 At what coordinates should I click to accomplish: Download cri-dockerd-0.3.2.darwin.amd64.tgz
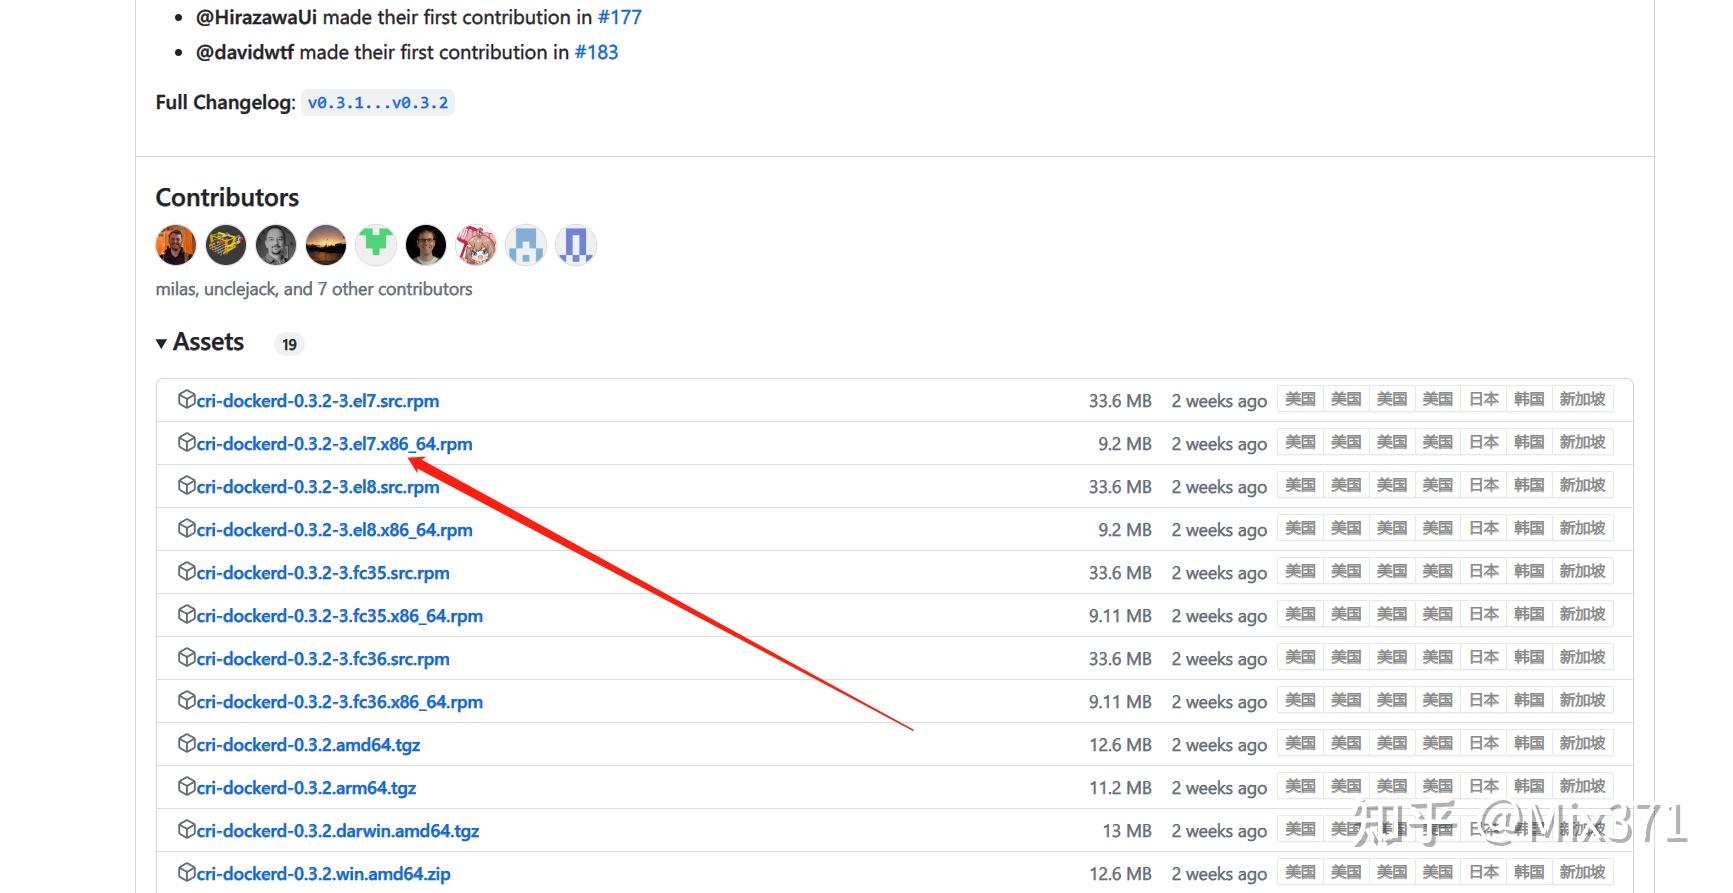tap(338, 831)
